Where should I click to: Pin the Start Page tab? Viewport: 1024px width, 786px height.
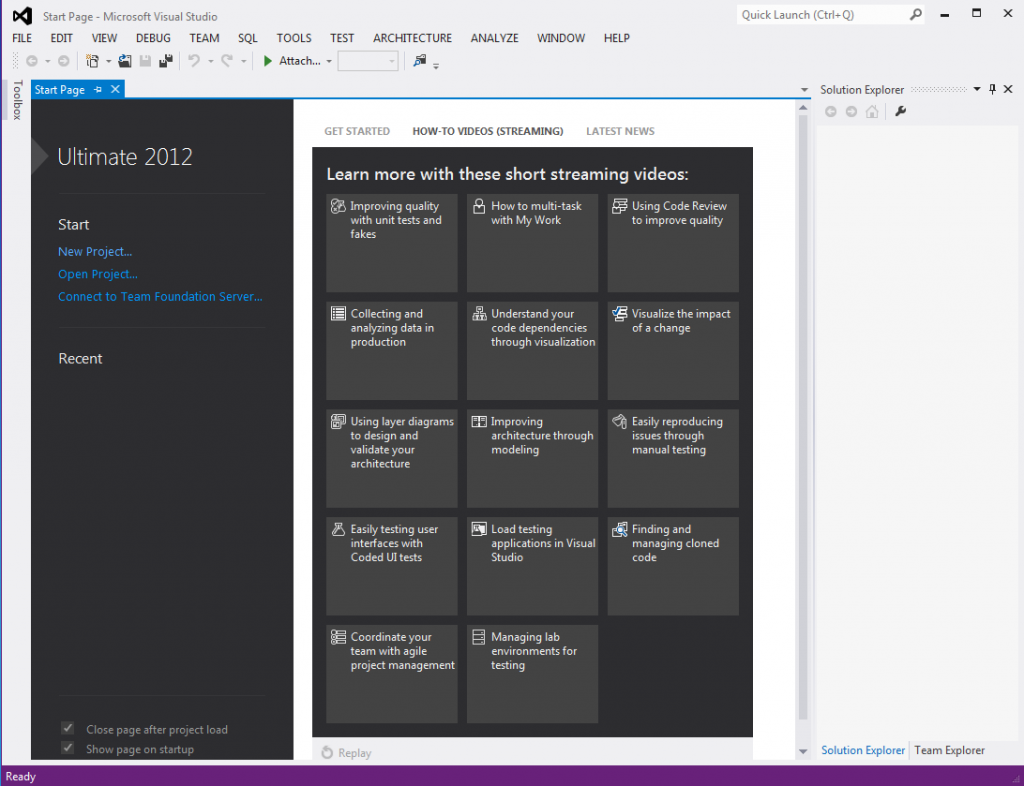pos(98,89)
